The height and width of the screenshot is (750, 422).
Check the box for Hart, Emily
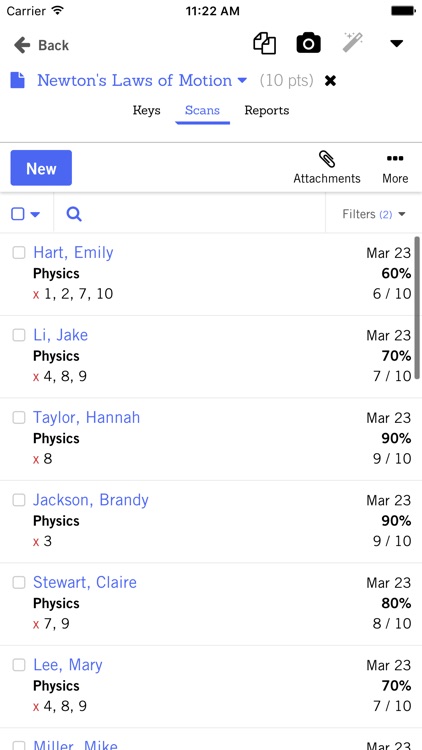pos(19,253)
